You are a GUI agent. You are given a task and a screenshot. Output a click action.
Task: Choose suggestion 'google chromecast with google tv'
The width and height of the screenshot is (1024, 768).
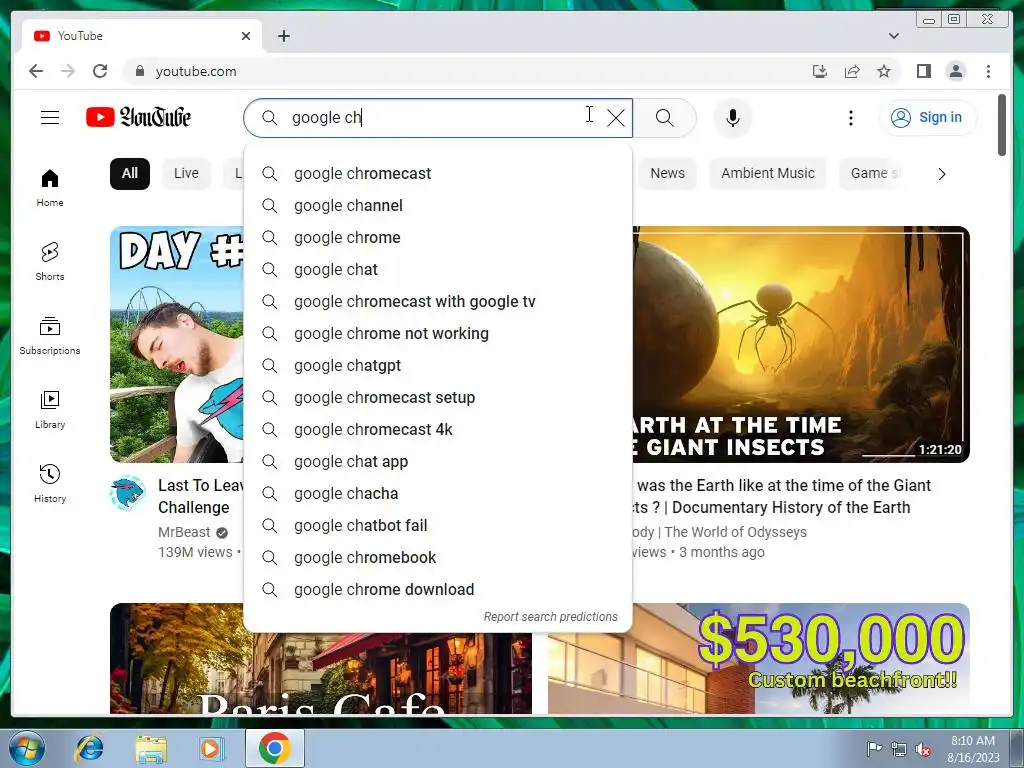438,302
